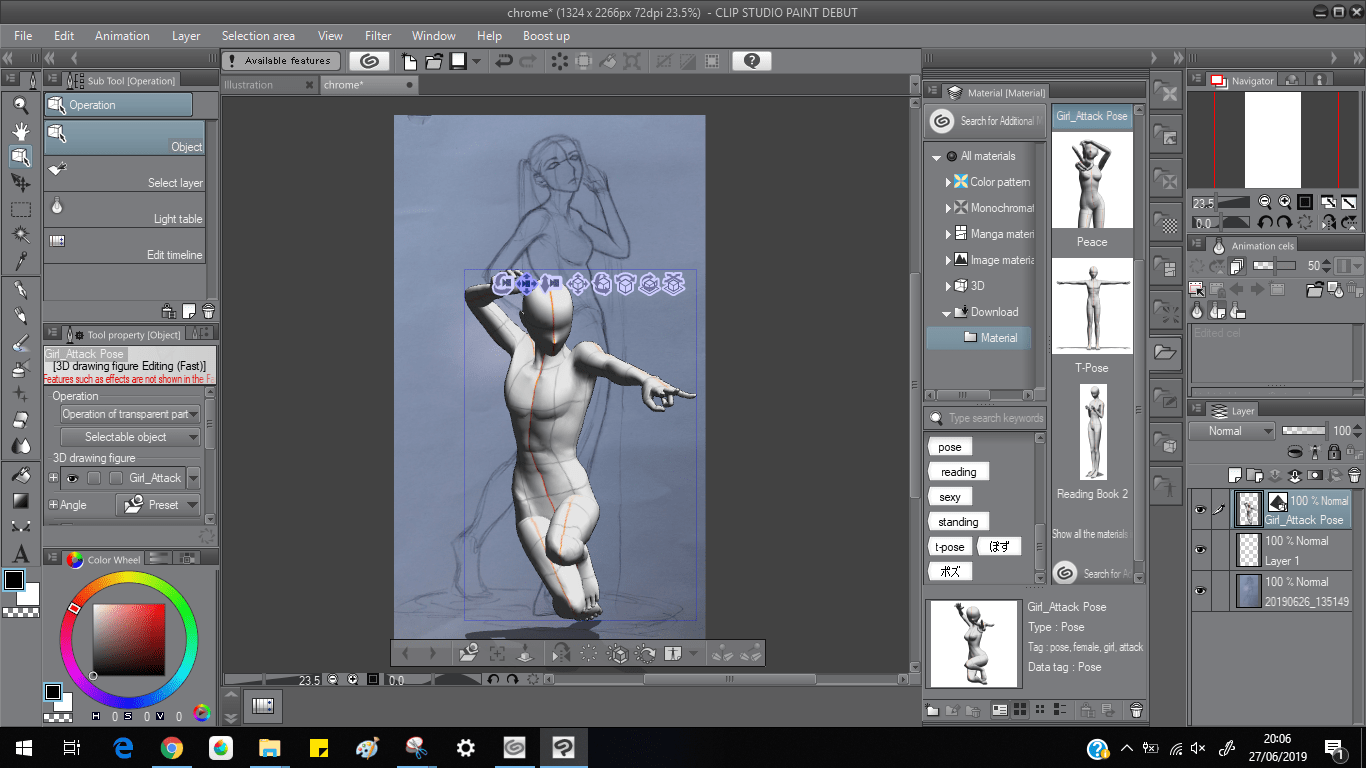This screenshot has height=768, width=1366.
Task: Click the hue ring on Color Wheel
Action: 128,579
